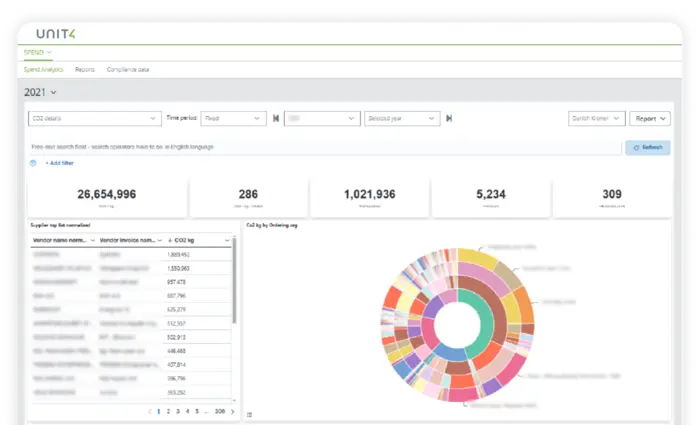The image size is (700, 425).
Task: Open the chart legend icon below the sunburst
Action: pyautogui.click(x=249, y=415)
